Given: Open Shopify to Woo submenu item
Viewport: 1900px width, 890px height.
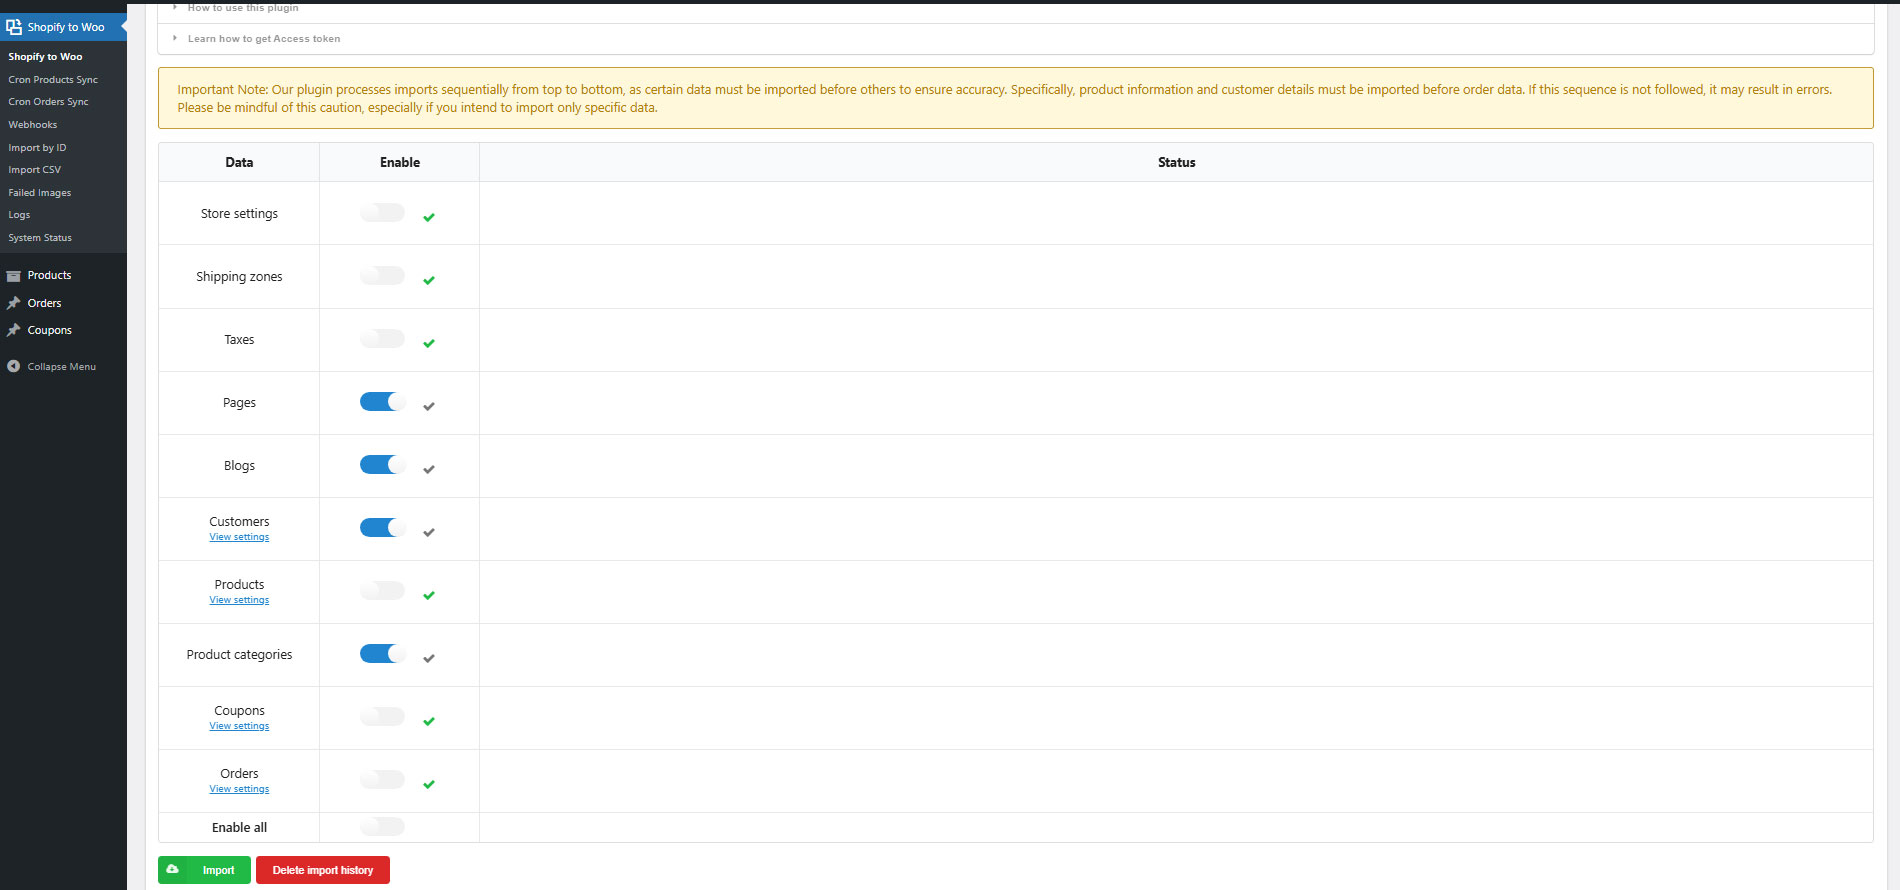Looking at the screenshot, I should tap(45, 57).
